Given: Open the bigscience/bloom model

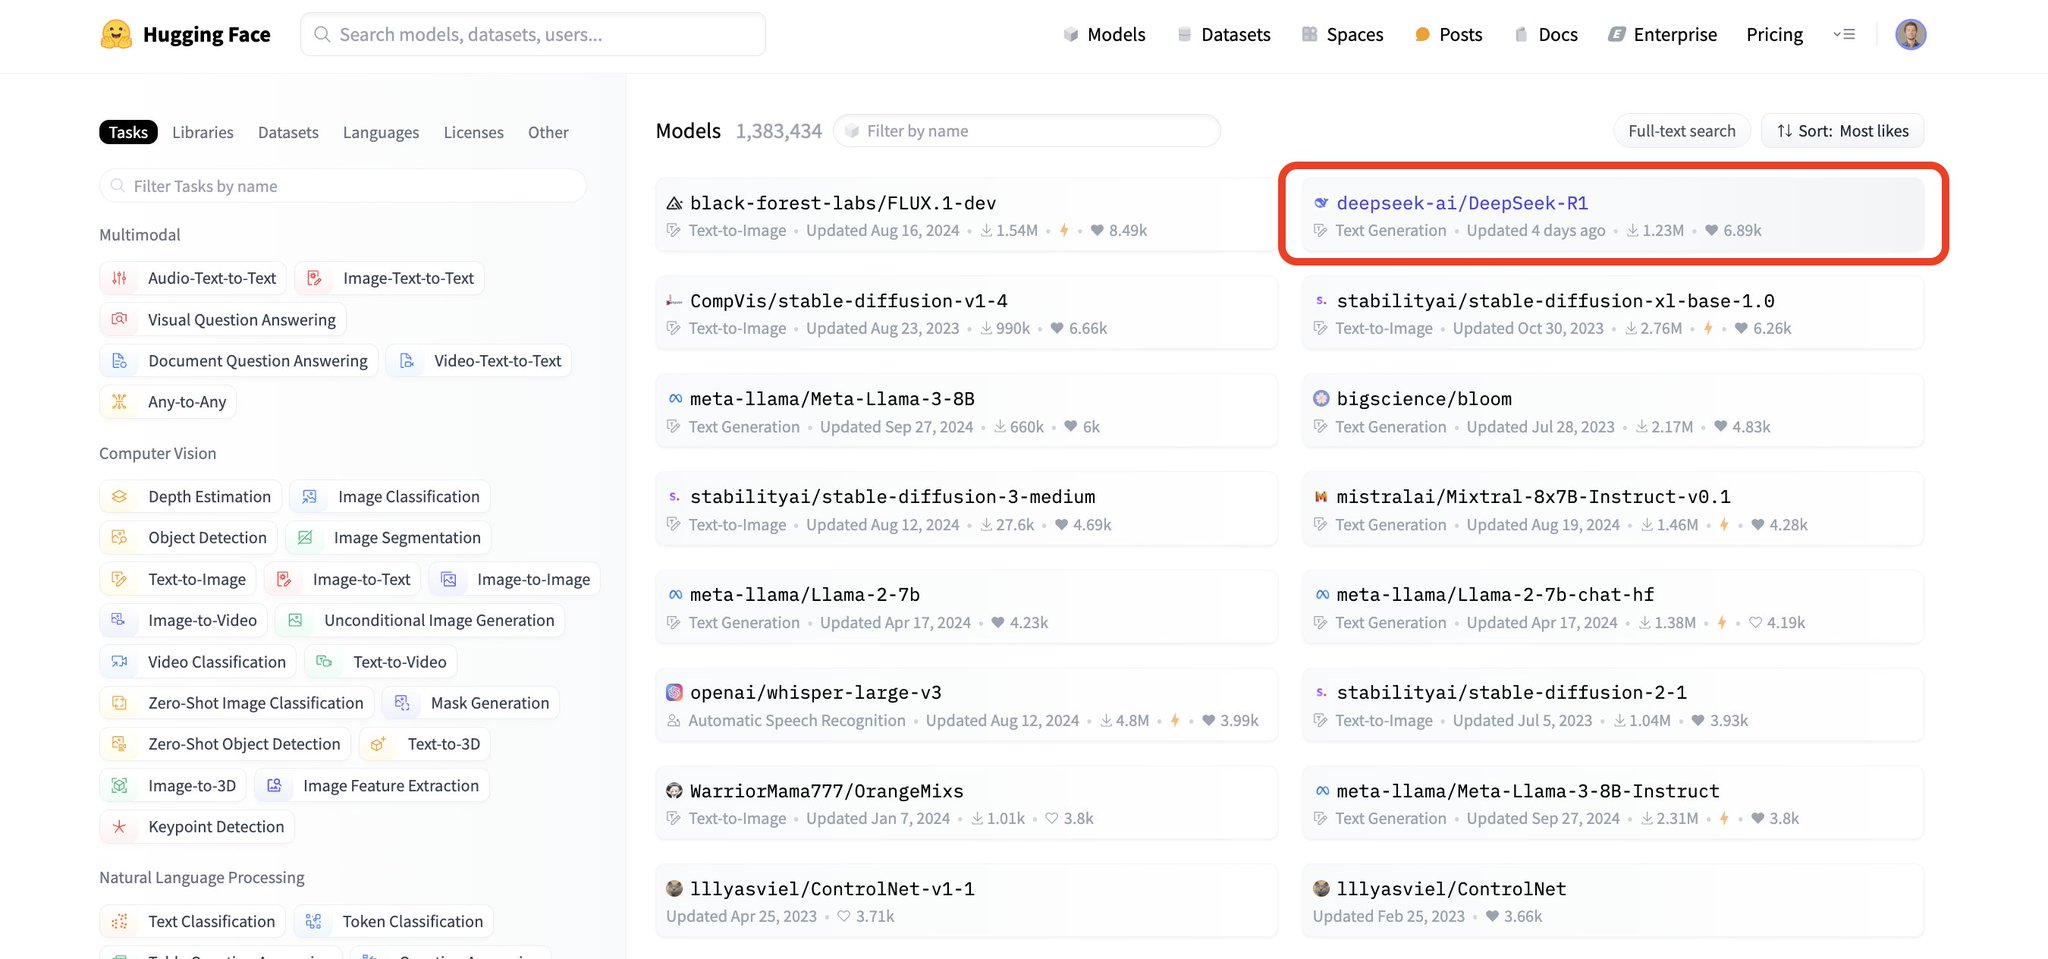Looking at the screenshot, I should click(x=1613, y=411).
